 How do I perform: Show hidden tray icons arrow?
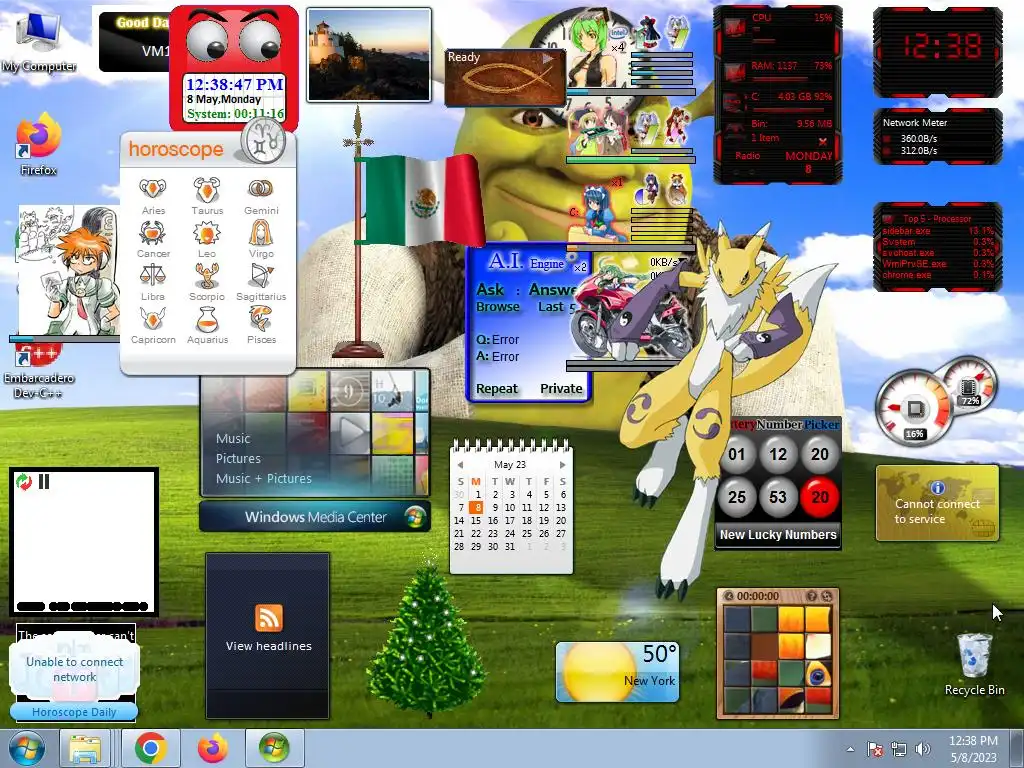pos(850,749)
